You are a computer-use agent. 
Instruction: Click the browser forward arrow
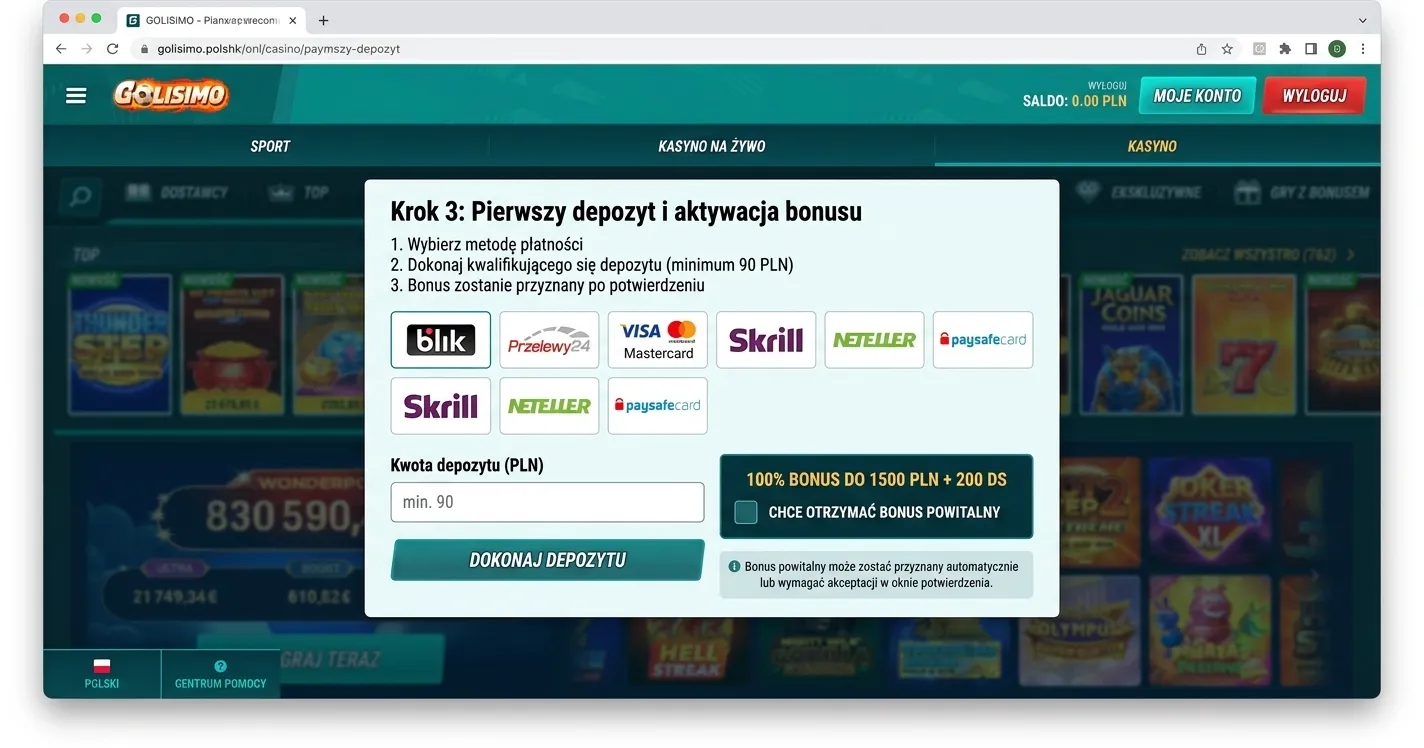[x=87, y=48]
